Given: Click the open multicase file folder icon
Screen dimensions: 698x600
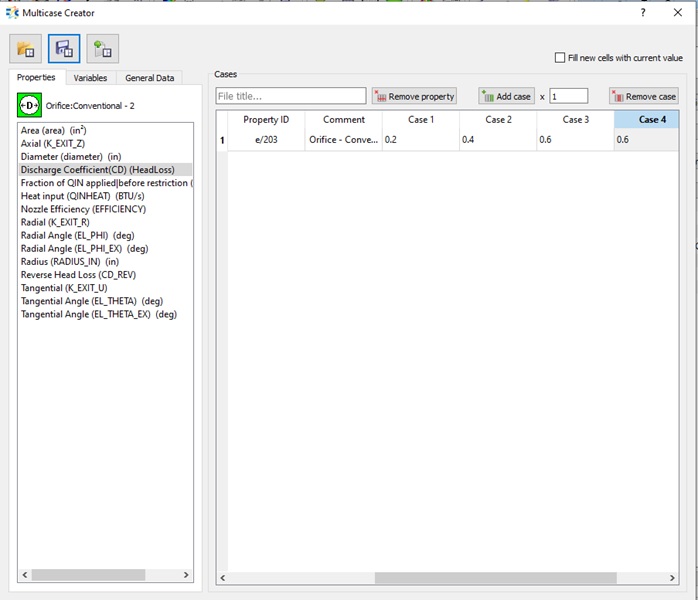Looking at the screenshot, I should [x=26, y=48].
